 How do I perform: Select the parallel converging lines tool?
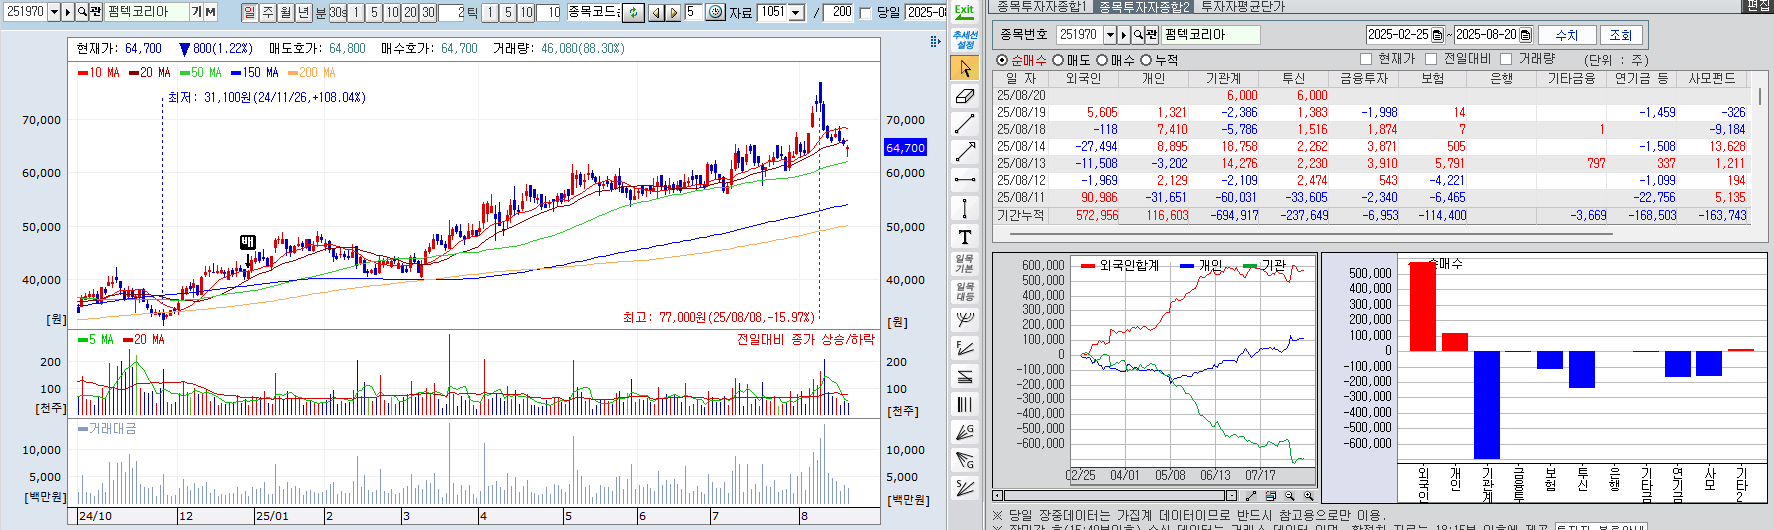pyautogui.click(x=964, y=376)
